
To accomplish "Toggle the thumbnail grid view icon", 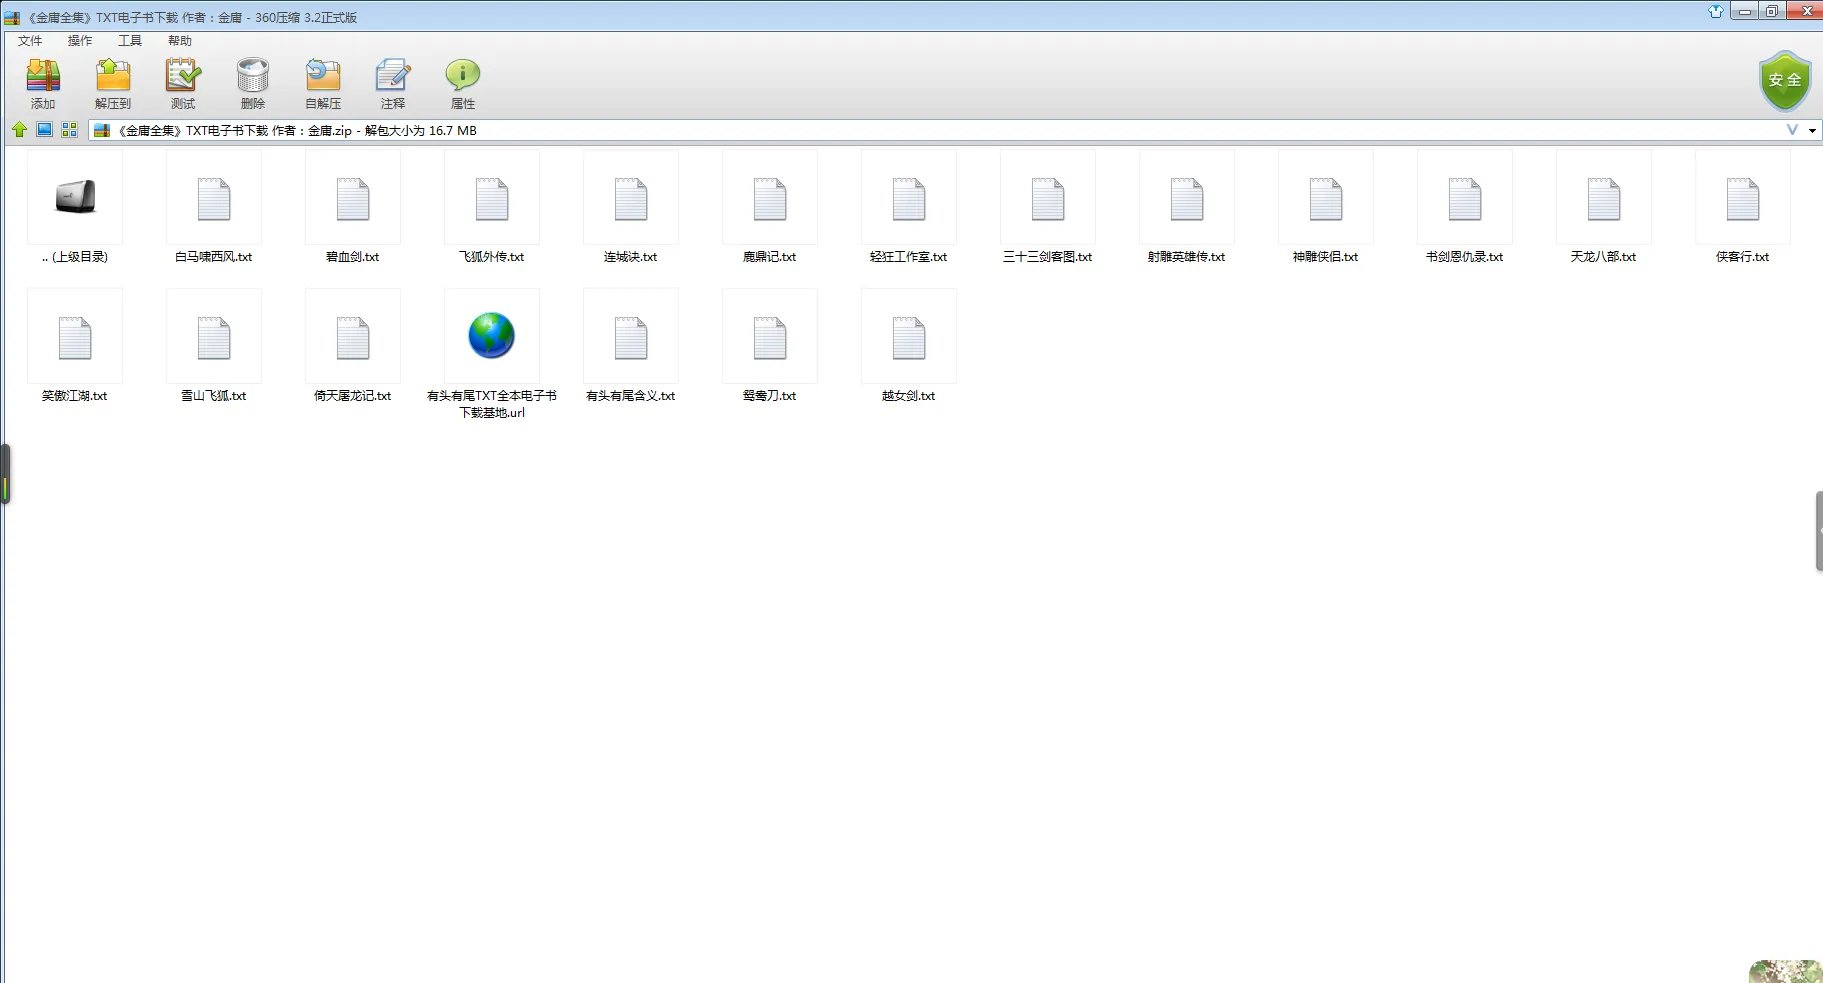I will (69, 130).
